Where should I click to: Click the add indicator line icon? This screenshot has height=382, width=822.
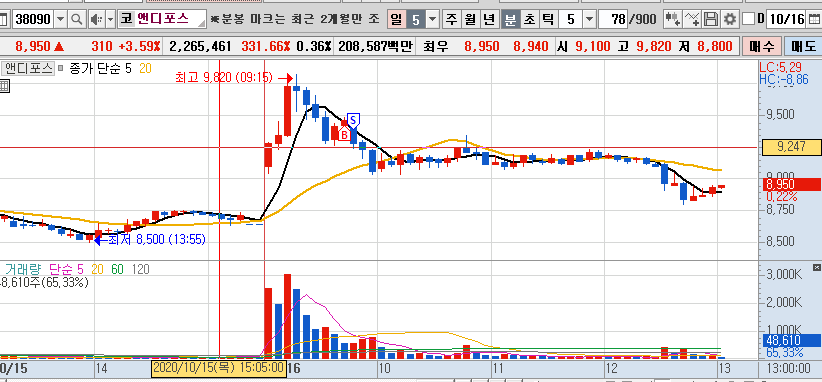click(692, 20)
